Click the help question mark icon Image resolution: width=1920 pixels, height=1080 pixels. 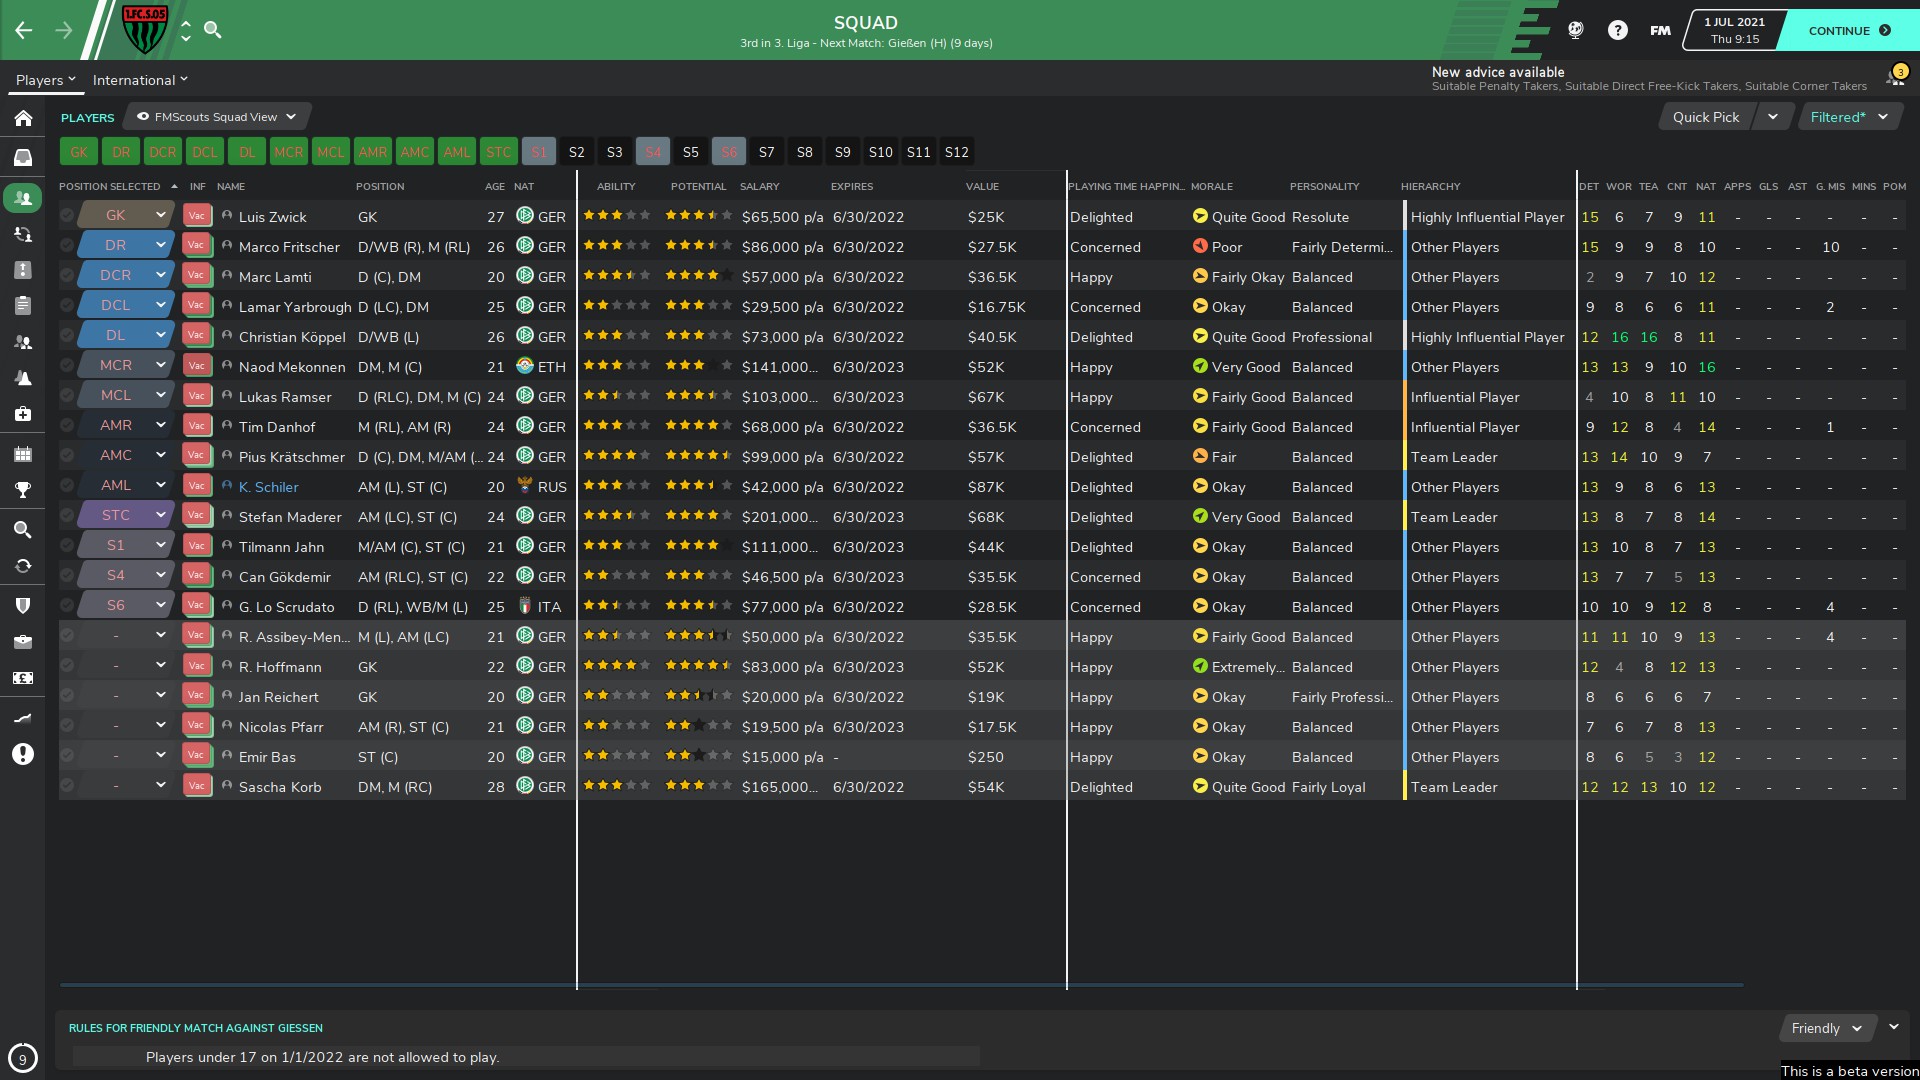1617,30
